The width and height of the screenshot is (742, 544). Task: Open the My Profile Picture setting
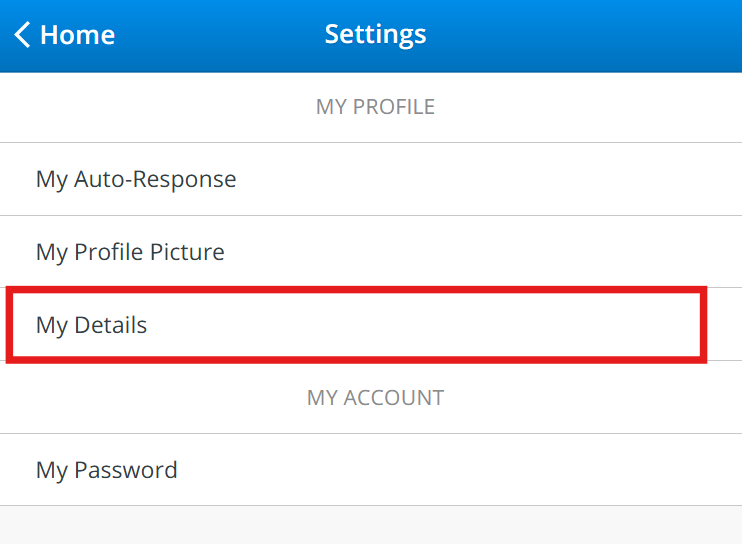pos(371,252)
